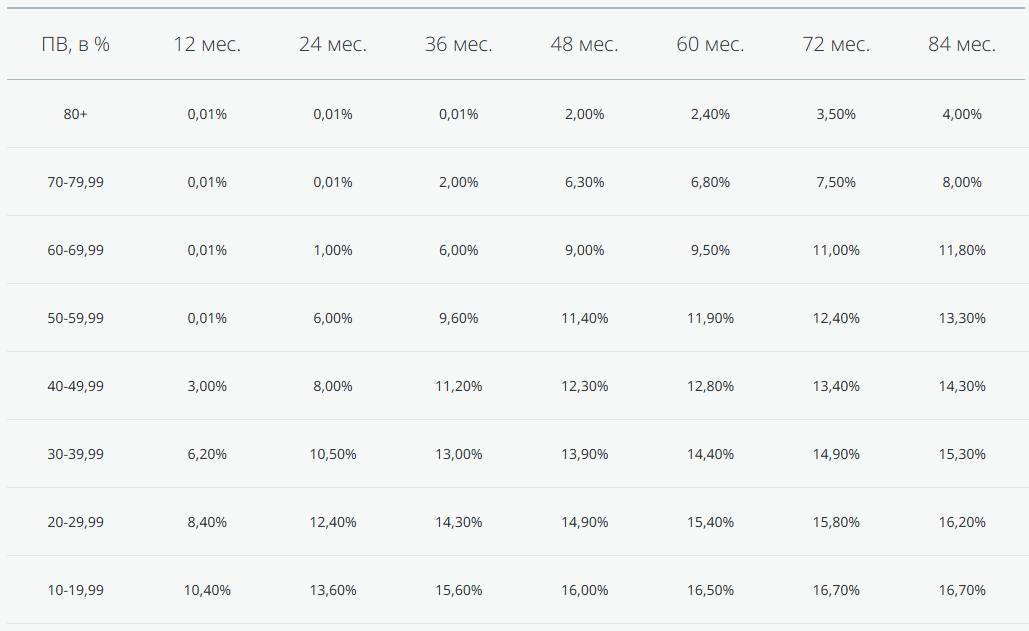Click the 2,40% rate cell
This screenshot has width=1029, height=631.
click(710, 114)
